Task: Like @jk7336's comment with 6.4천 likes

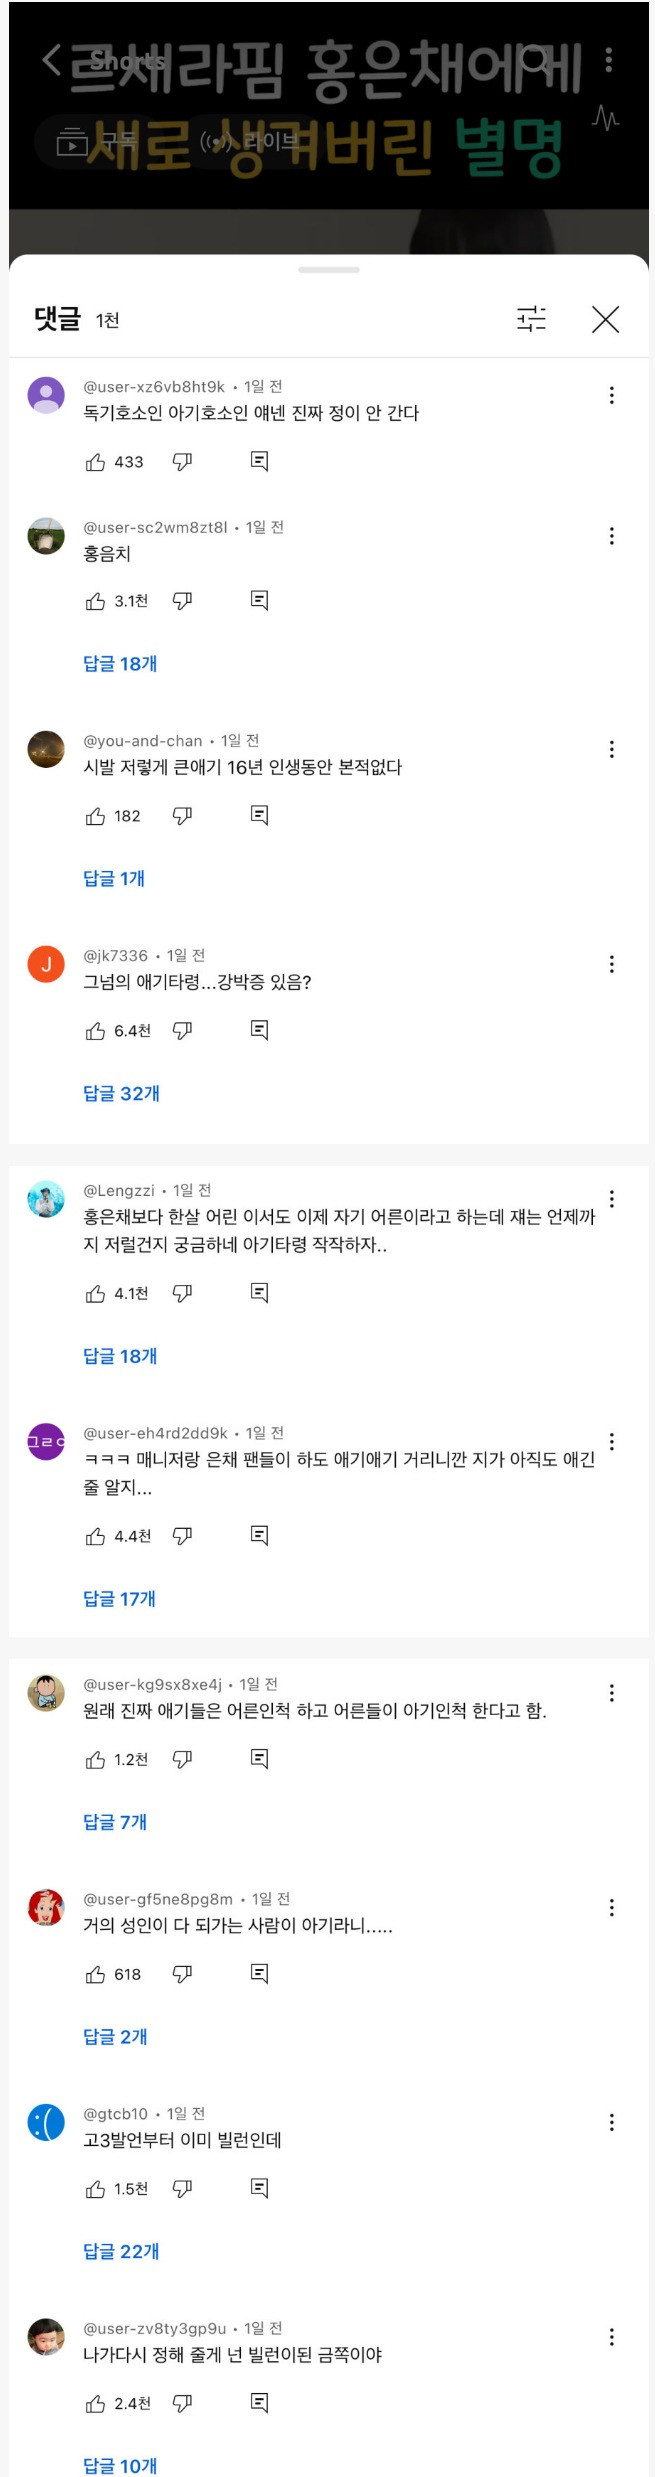Action: click(x=96, y=1031)
